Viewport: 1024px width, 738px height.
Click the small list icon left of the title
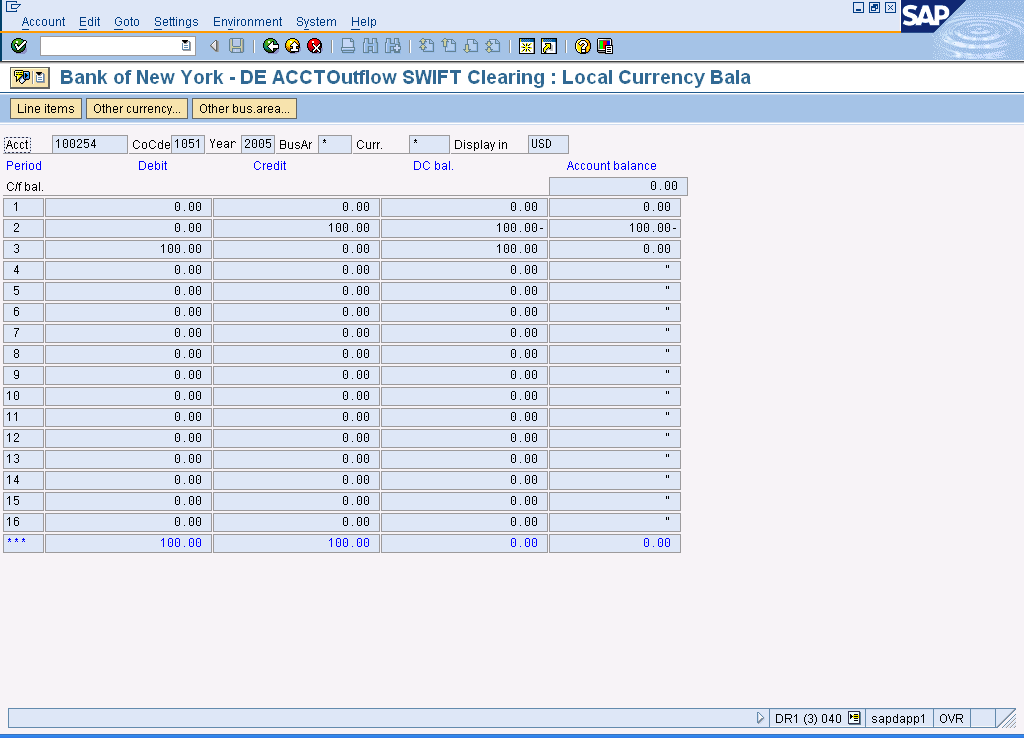[40, 77]
